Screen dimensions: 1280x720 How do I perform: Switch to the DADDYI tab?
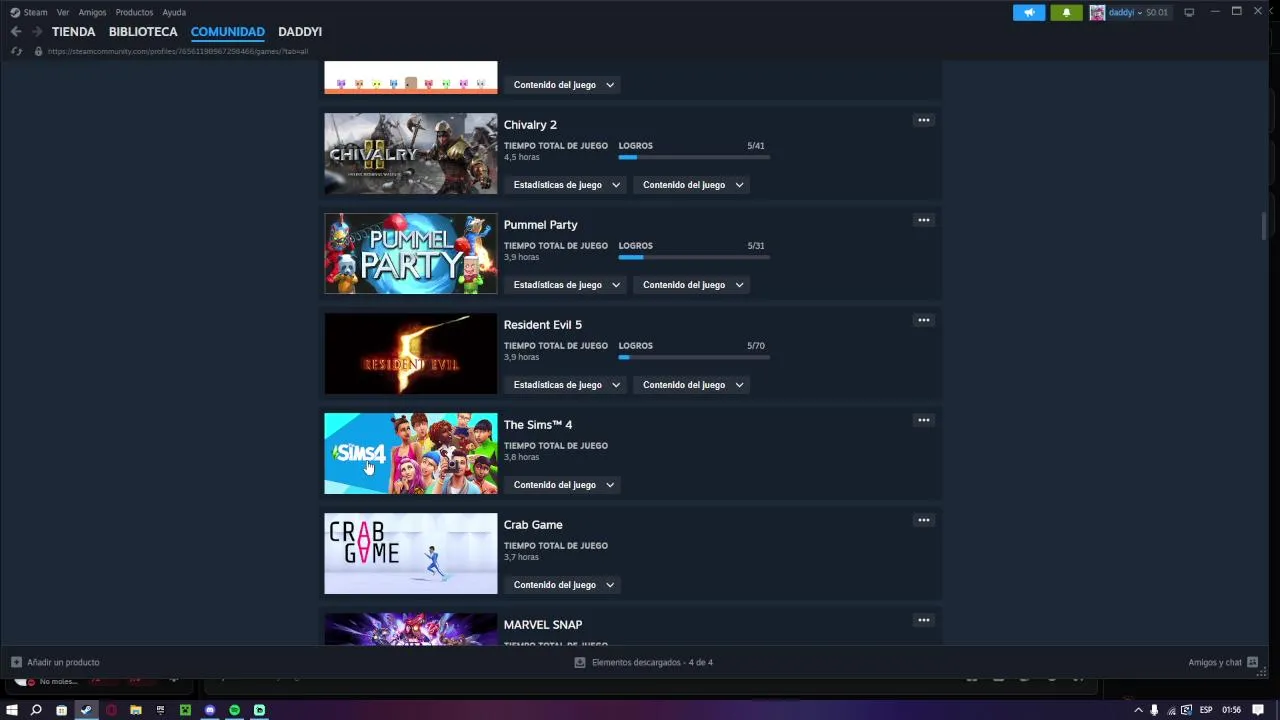[x=300, y=32]
